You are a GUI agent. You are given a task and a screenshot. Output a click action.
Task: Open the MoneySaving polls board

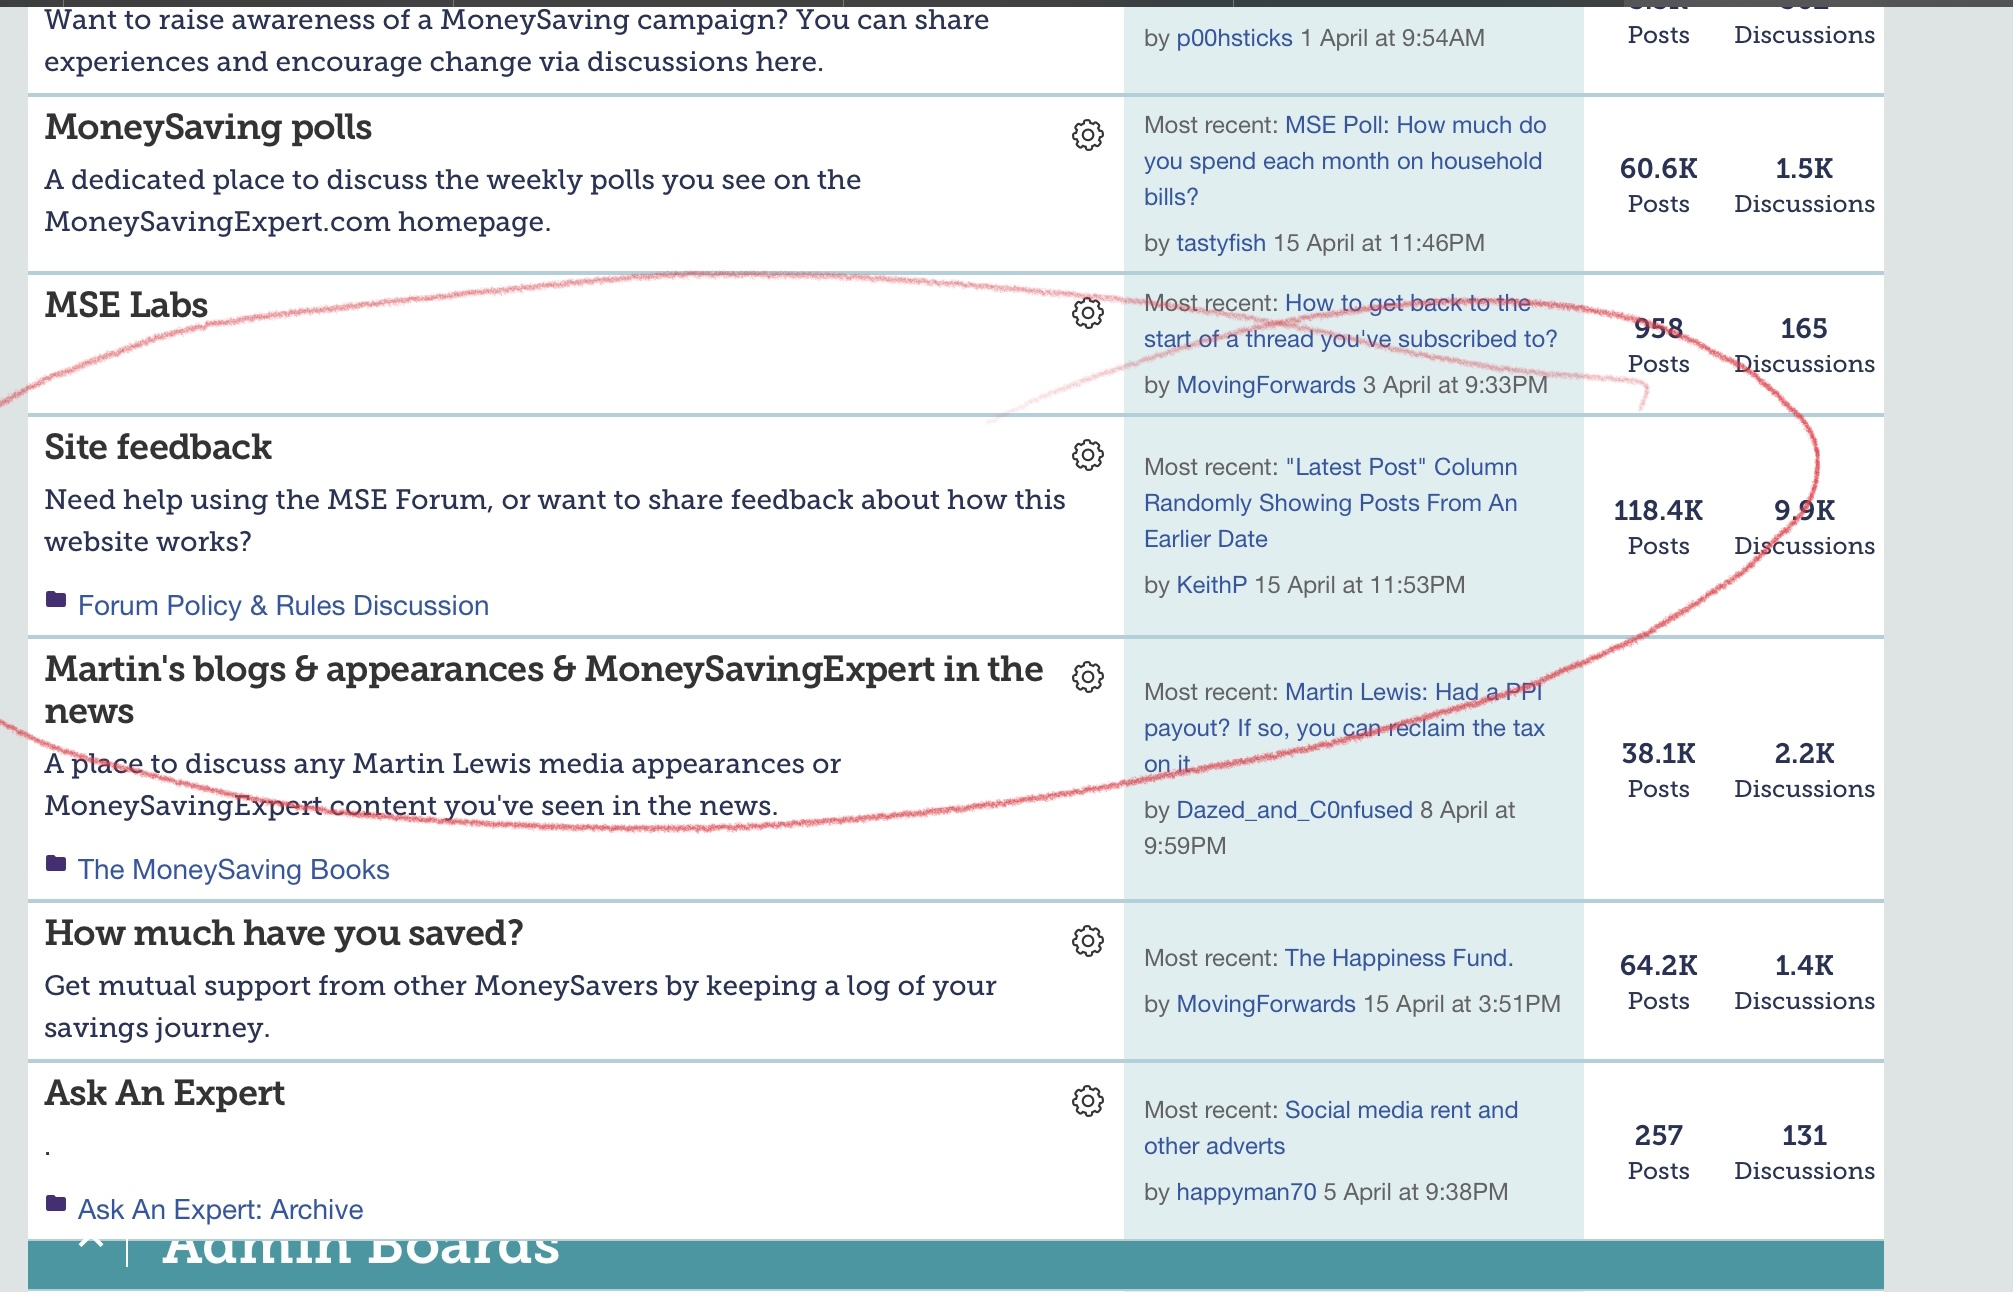208,128
